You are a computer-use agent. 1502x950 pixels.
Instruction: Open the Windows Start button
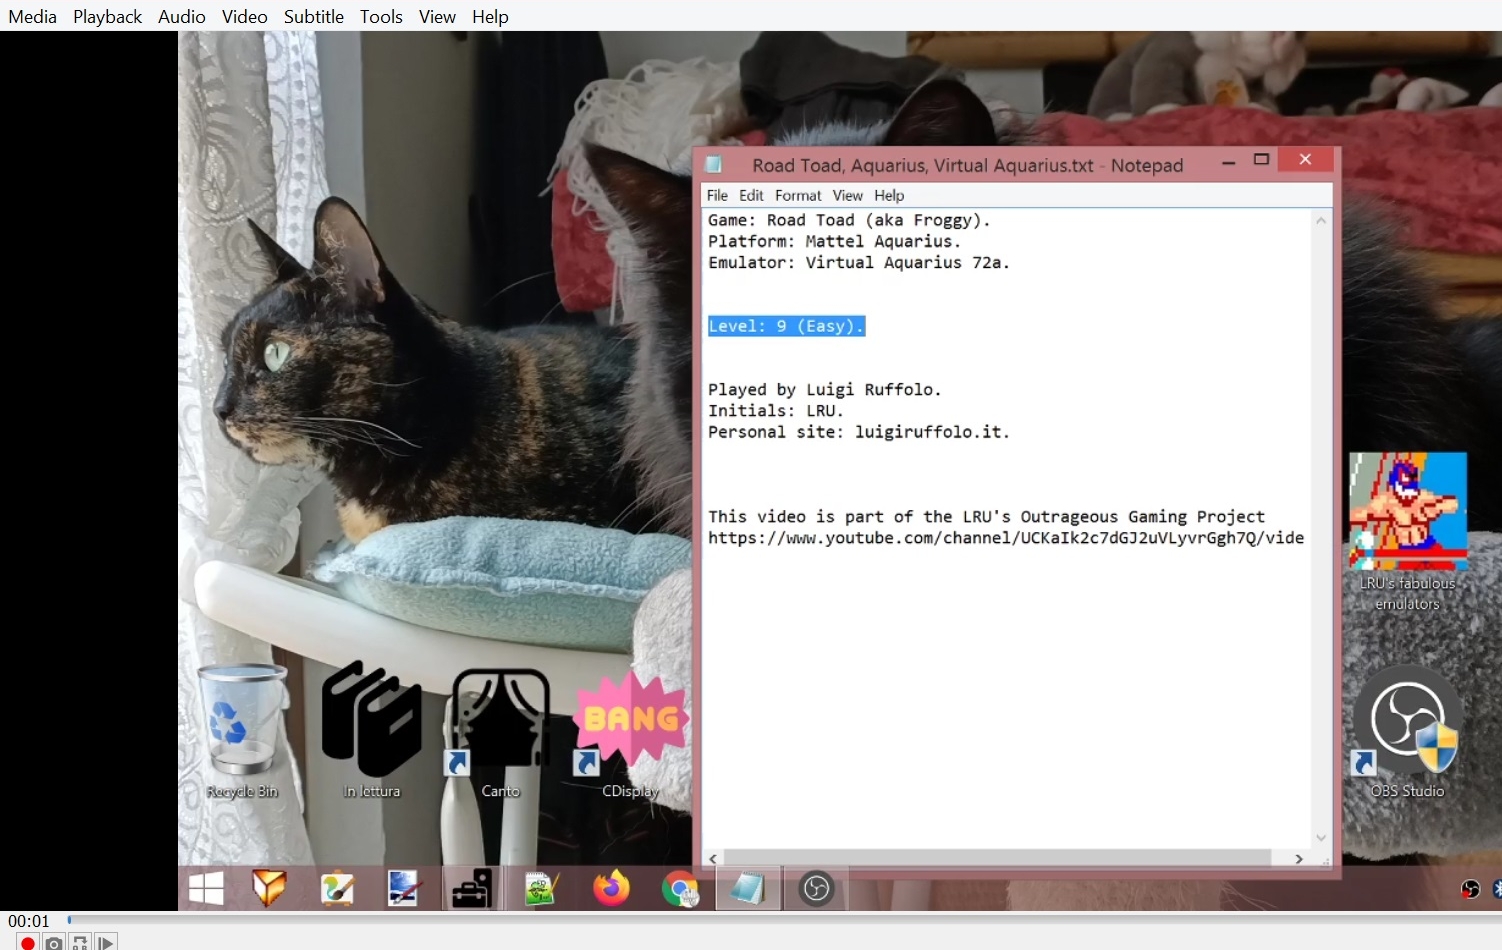click(206, 888)
